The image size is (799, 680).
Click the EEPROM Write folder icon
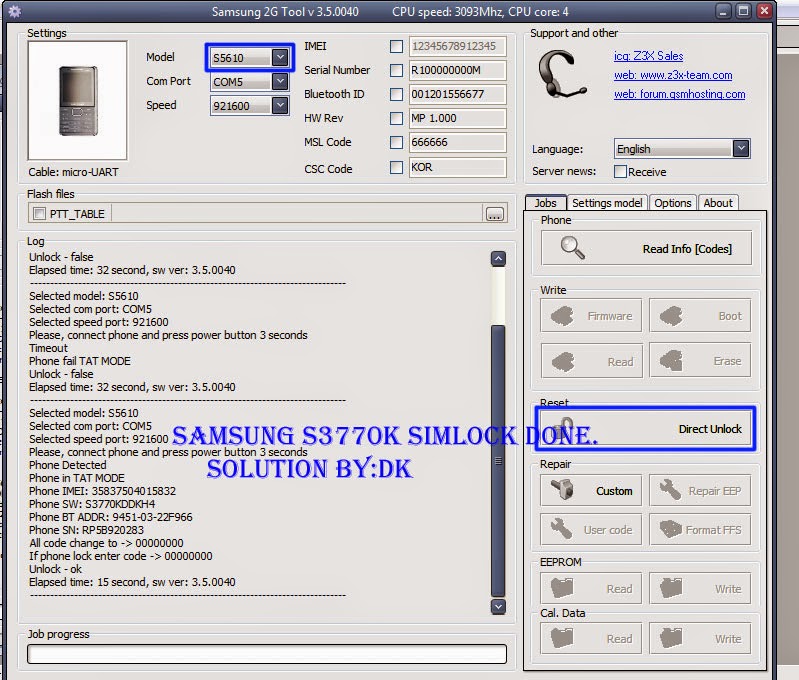(671, 588)
